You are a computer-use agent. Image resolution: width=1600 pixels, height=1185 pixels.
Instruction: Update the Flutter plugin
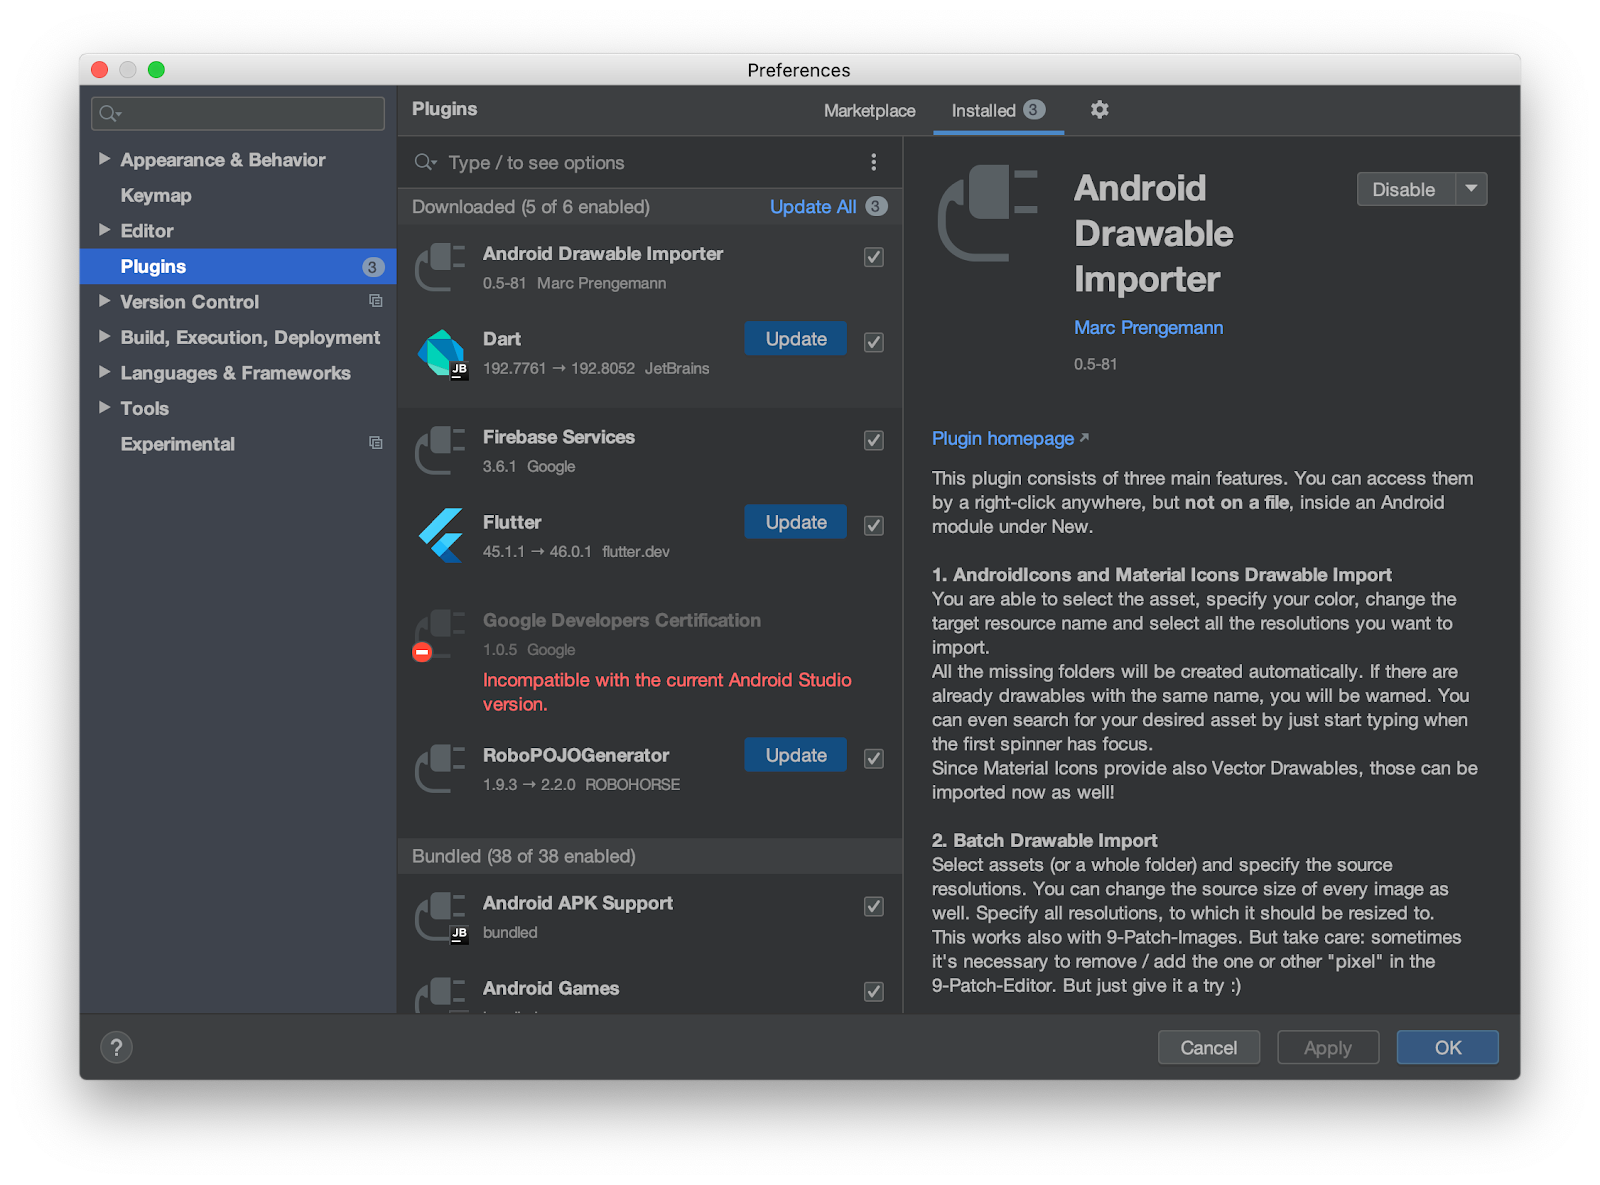tap(796, 522)
